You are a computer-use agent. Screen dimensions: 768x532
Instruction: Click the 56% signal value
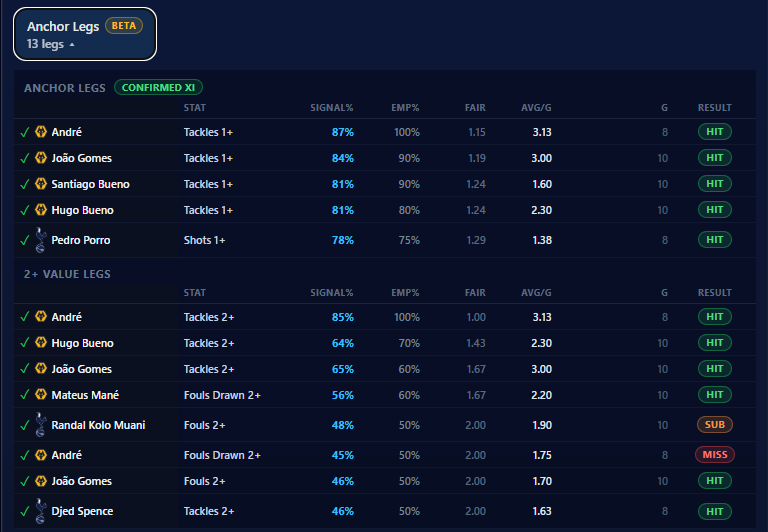point(342,395)
